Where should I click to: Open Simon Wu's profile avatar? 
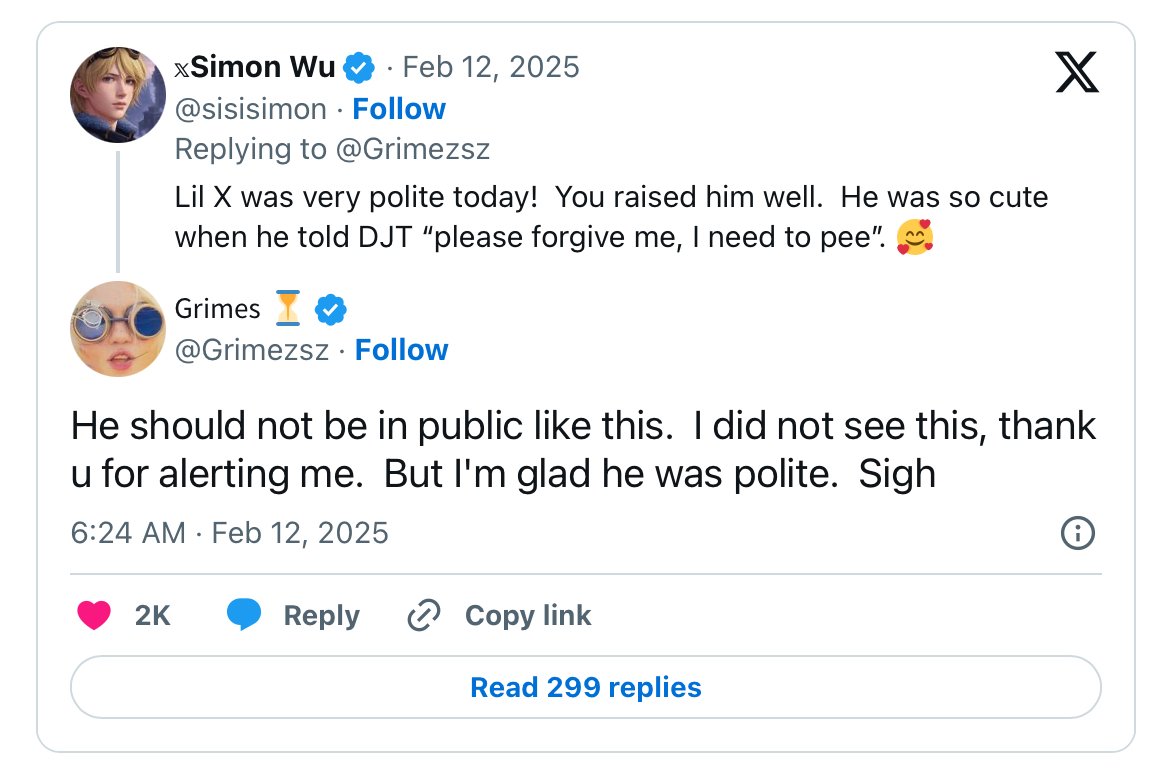117,95
